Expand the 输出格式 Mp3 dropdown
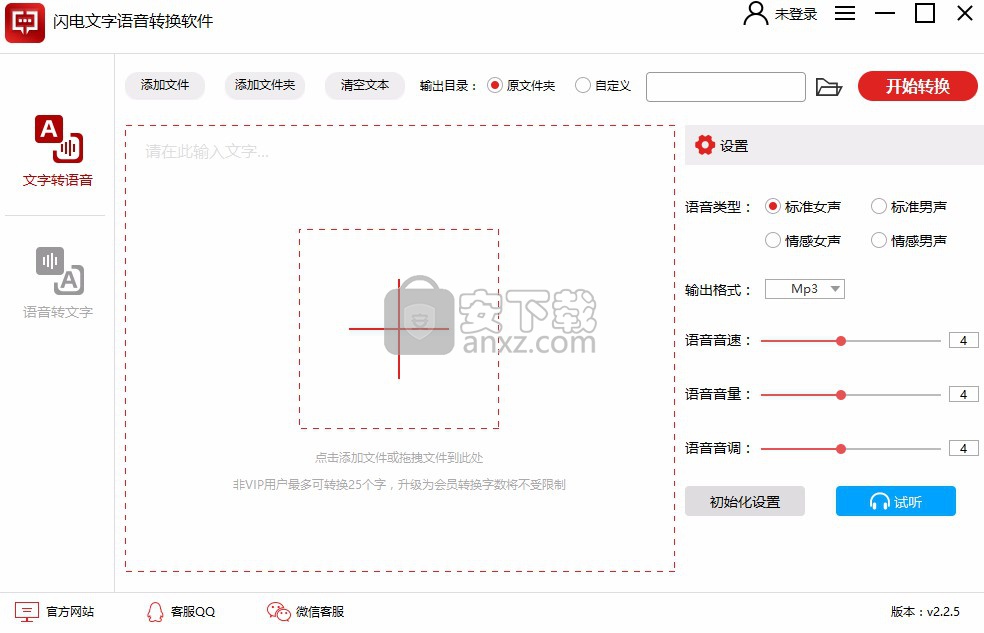The width and height of the screenshot is (984, 633). pyautogui.click(x=805, y=289)
